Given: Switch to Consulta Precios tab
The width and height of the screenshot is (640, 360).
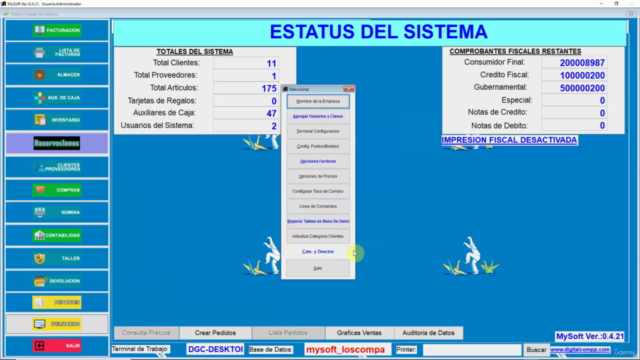Looking at the screenshot, I should tap(146, 333).
